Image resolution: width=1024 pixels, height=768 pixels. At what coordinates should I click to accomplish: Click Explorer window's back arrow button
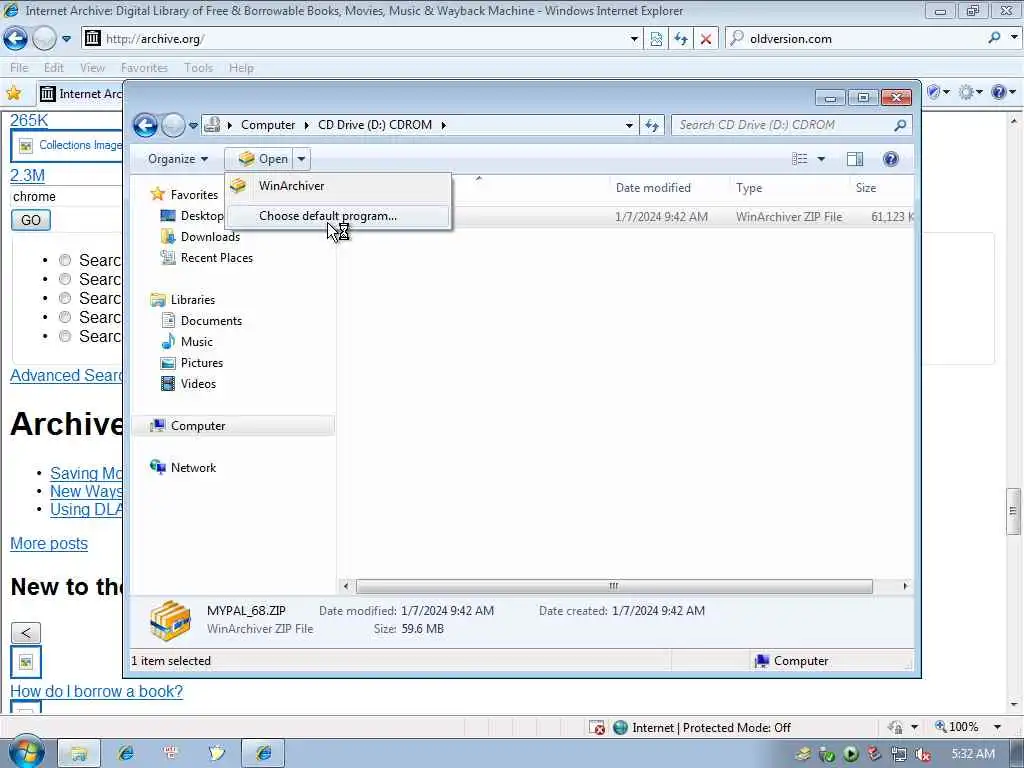click(145, 125)
